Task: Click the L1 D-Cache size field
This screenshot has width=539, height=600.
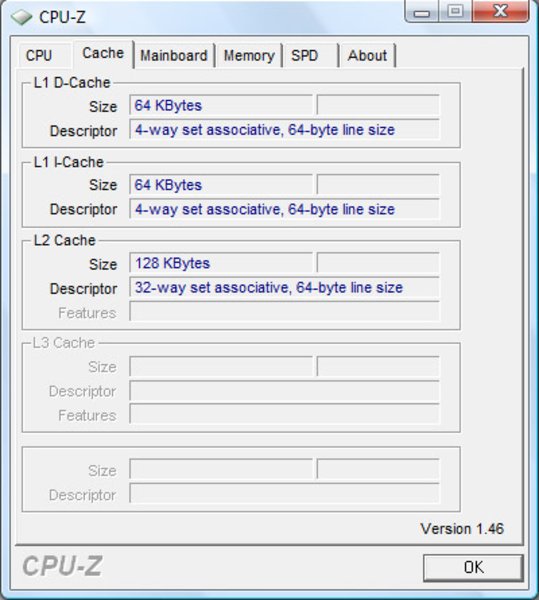Action: point(221,105)
